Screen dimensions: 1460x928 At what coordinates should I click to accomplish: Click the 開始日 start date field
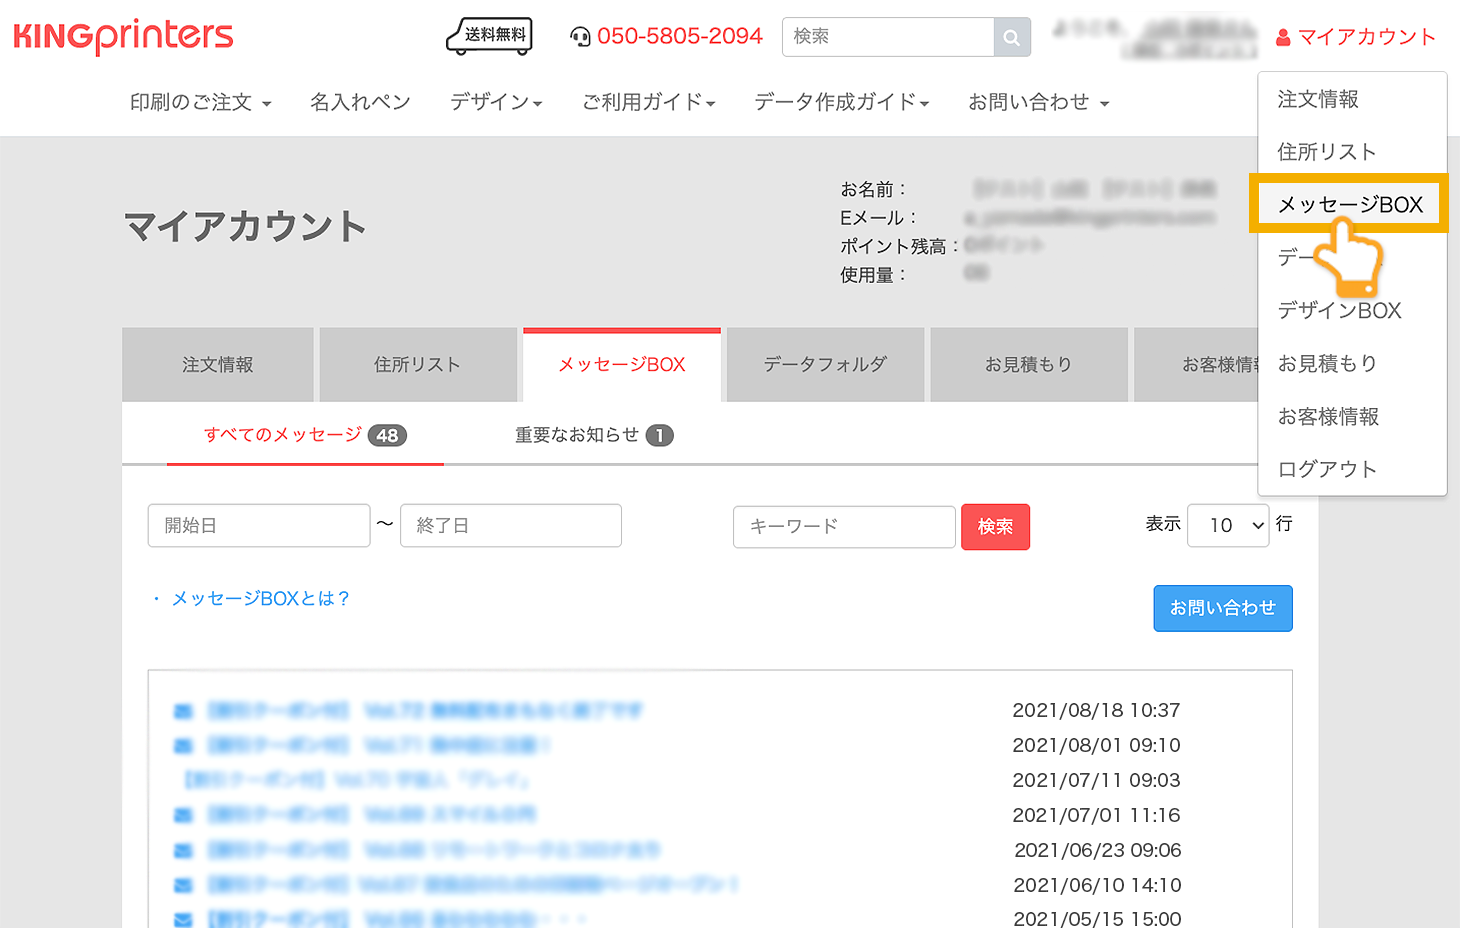pyautogui.click(x=259, y=526)
